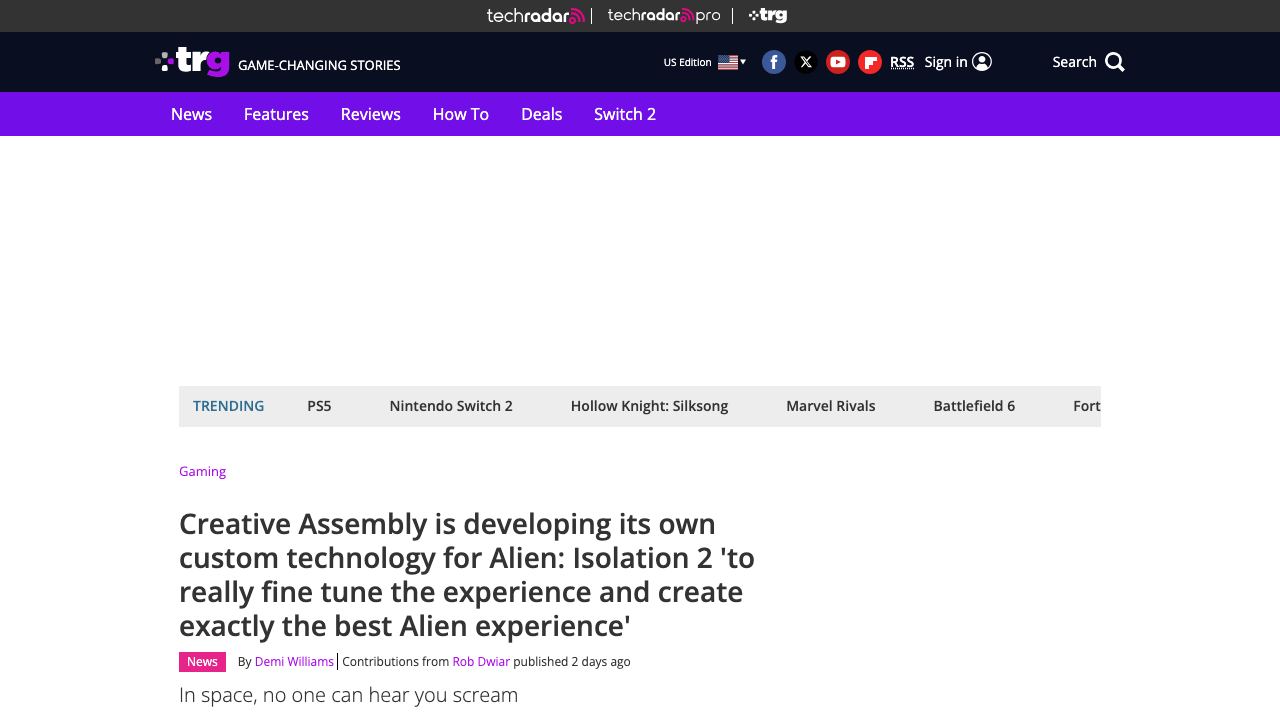Viewport: 1280px width, 720px height.
Task: Open contributor Rob Dwiar's profile
Action: [x=481, y=662]
